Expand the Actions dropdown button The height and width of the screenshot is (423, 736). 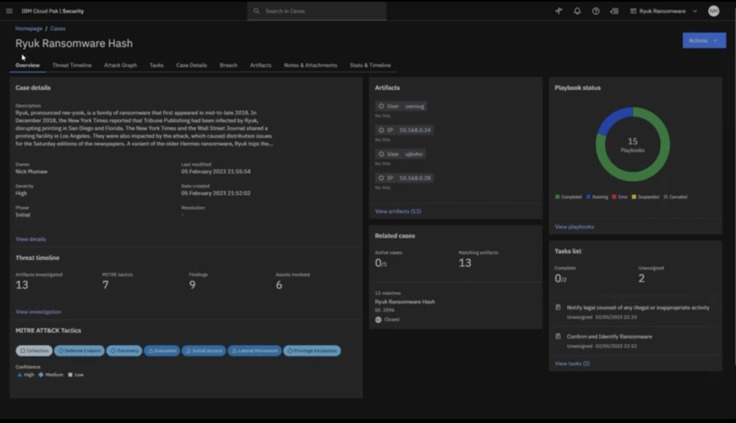click(704, 40)
